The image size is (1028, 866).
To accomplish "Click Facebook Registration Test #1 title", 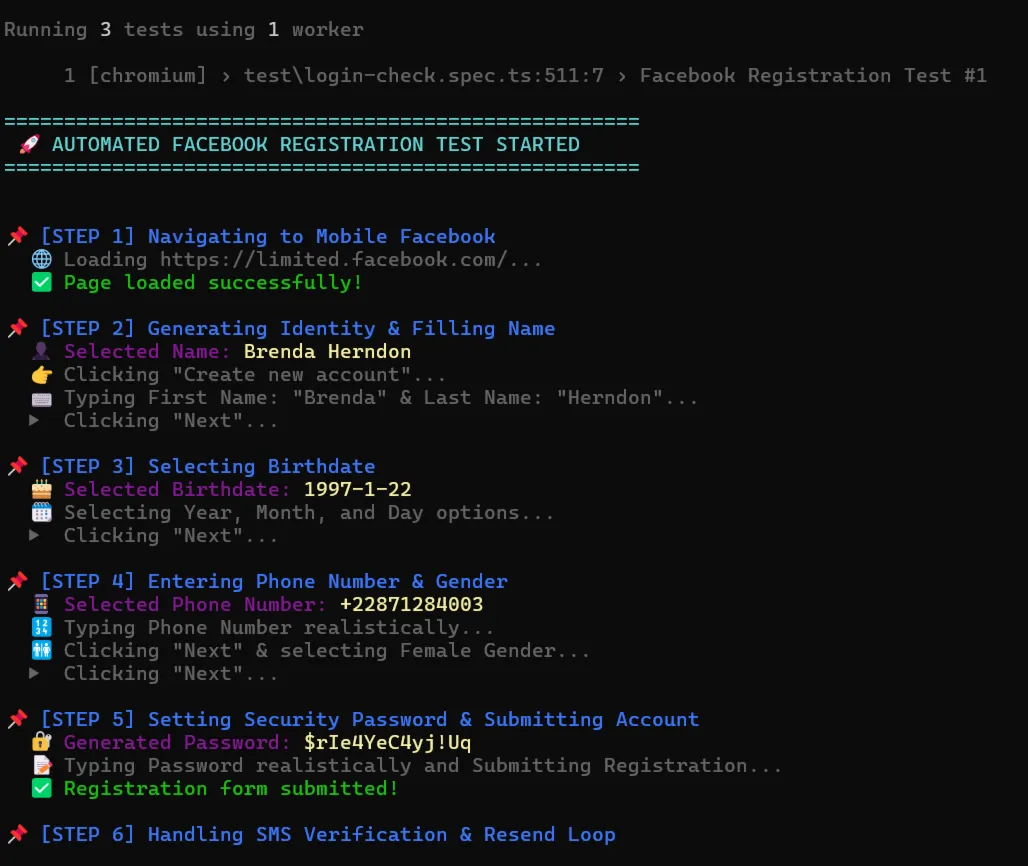I will tap(813, 75).
